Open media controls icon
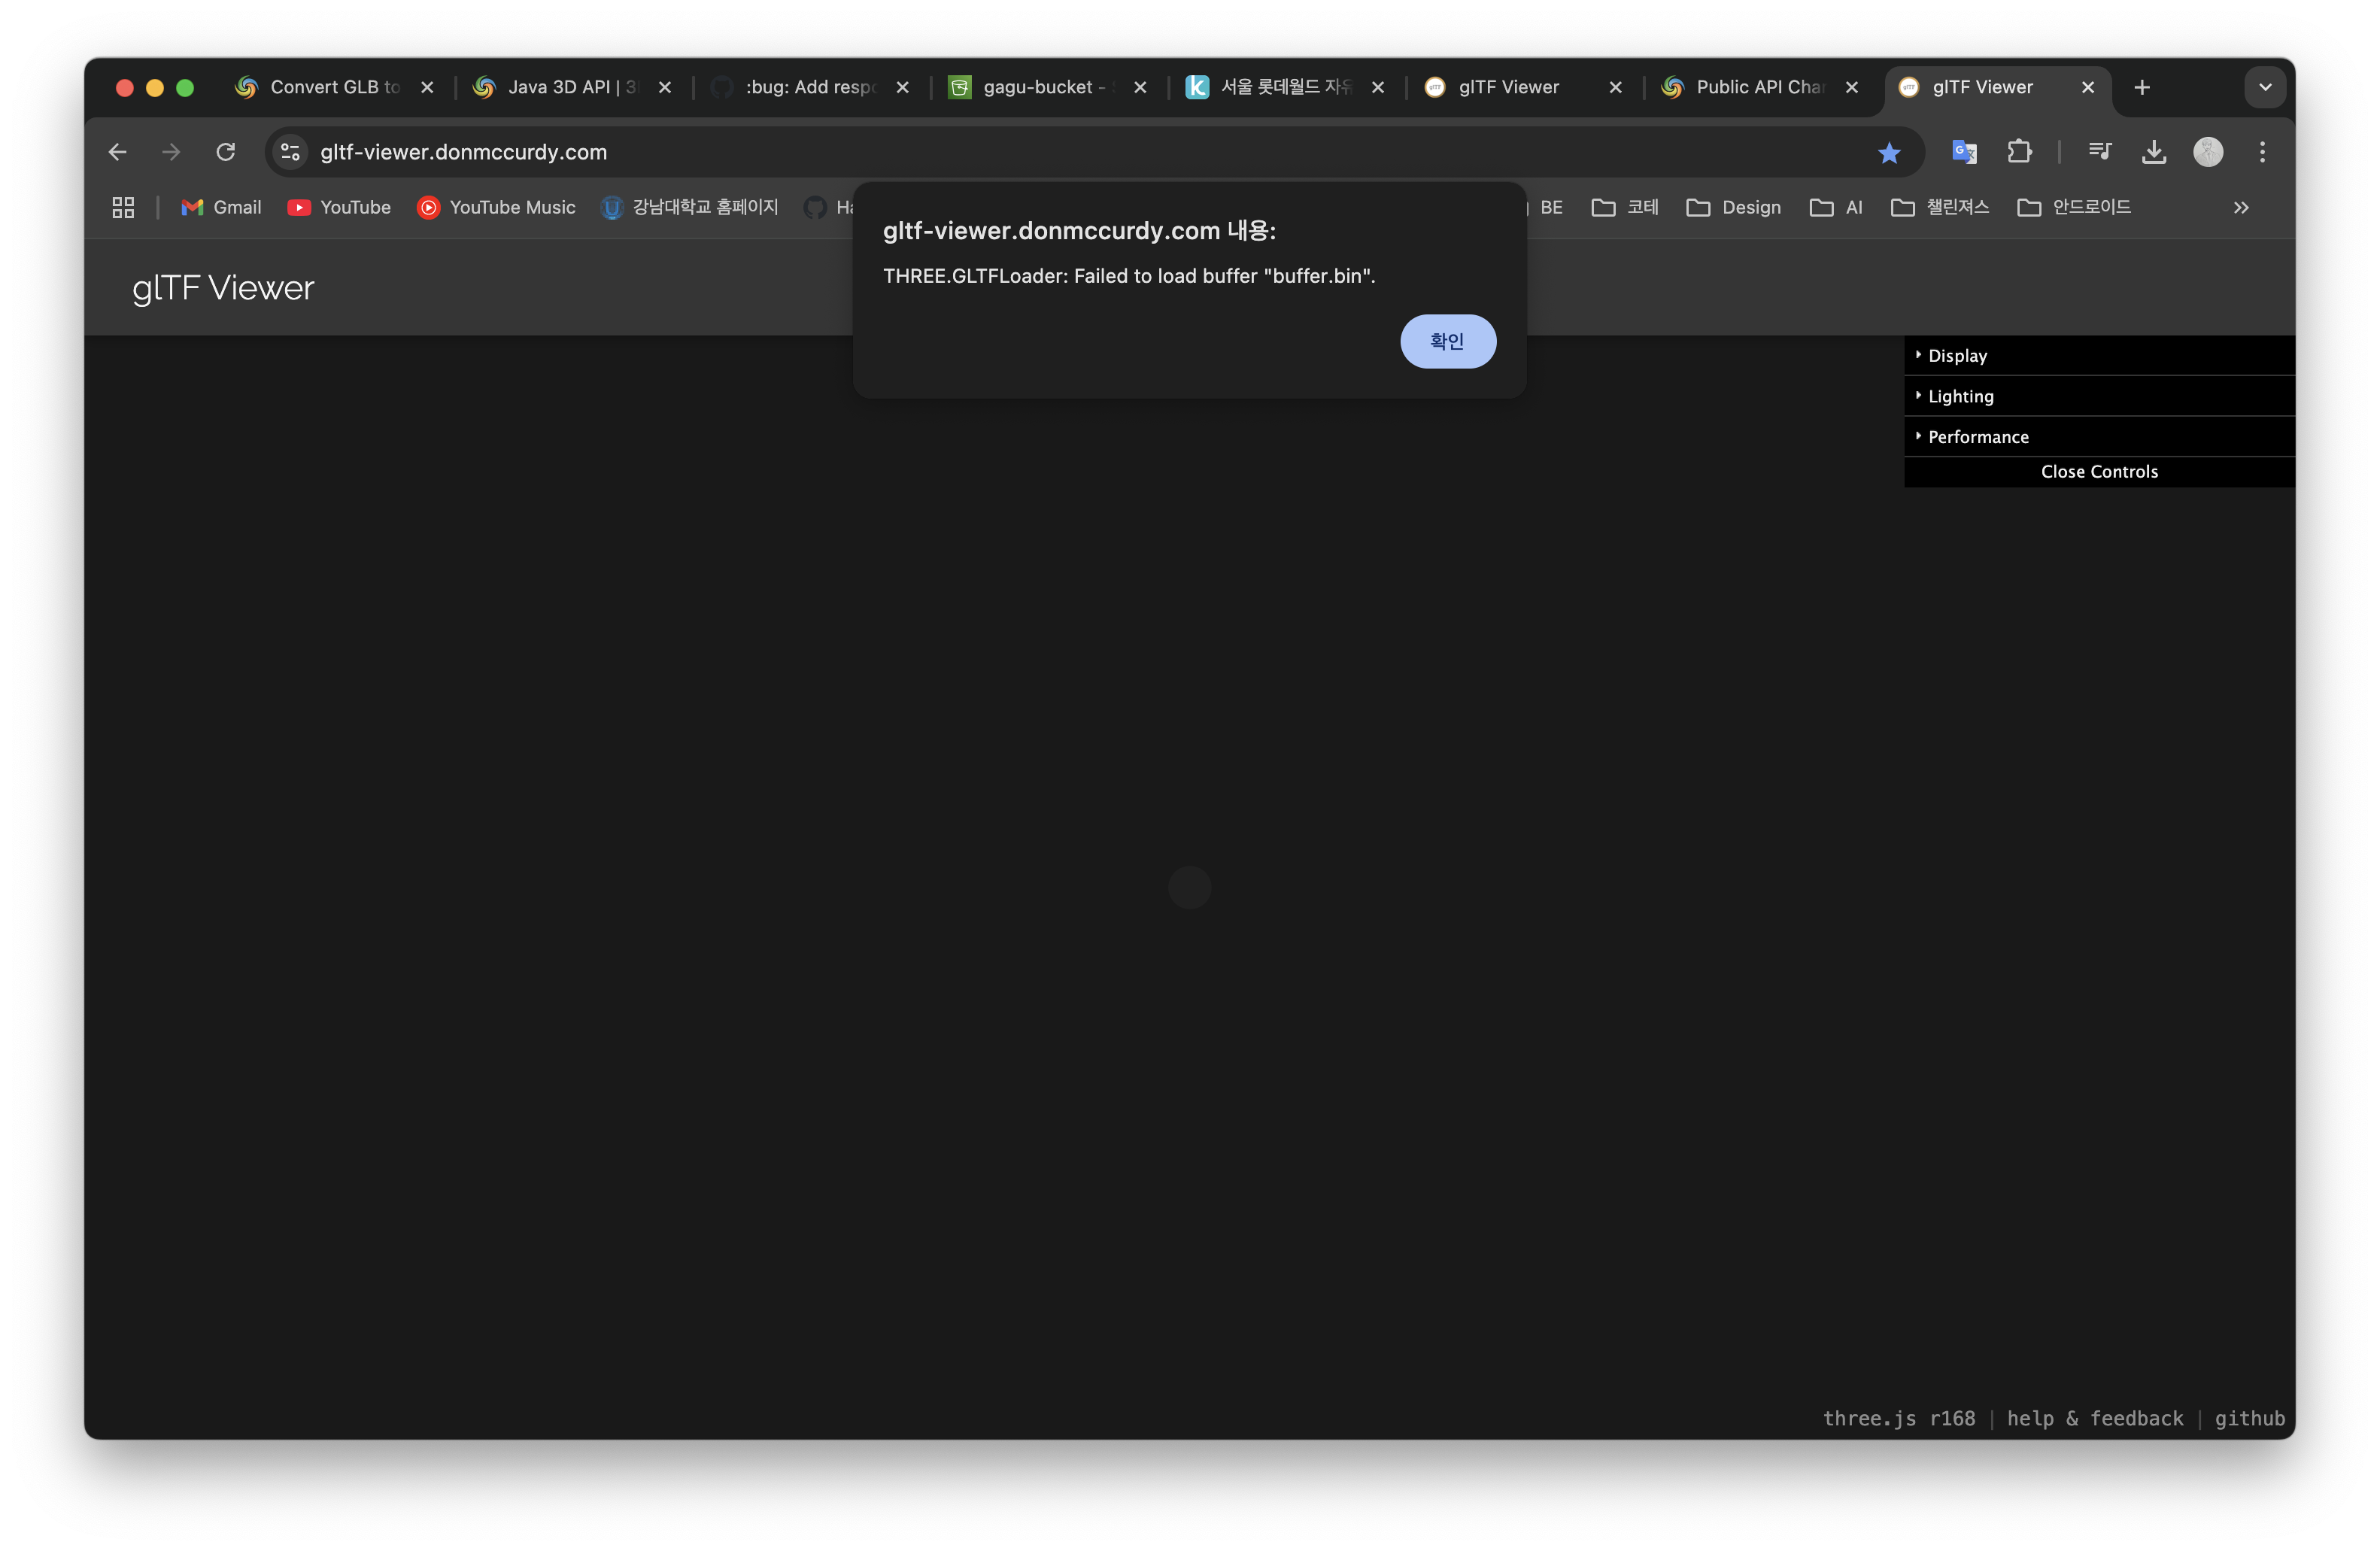Image resolution: width=2380 pixels, height=1551 pixels. click(2099, 152)
